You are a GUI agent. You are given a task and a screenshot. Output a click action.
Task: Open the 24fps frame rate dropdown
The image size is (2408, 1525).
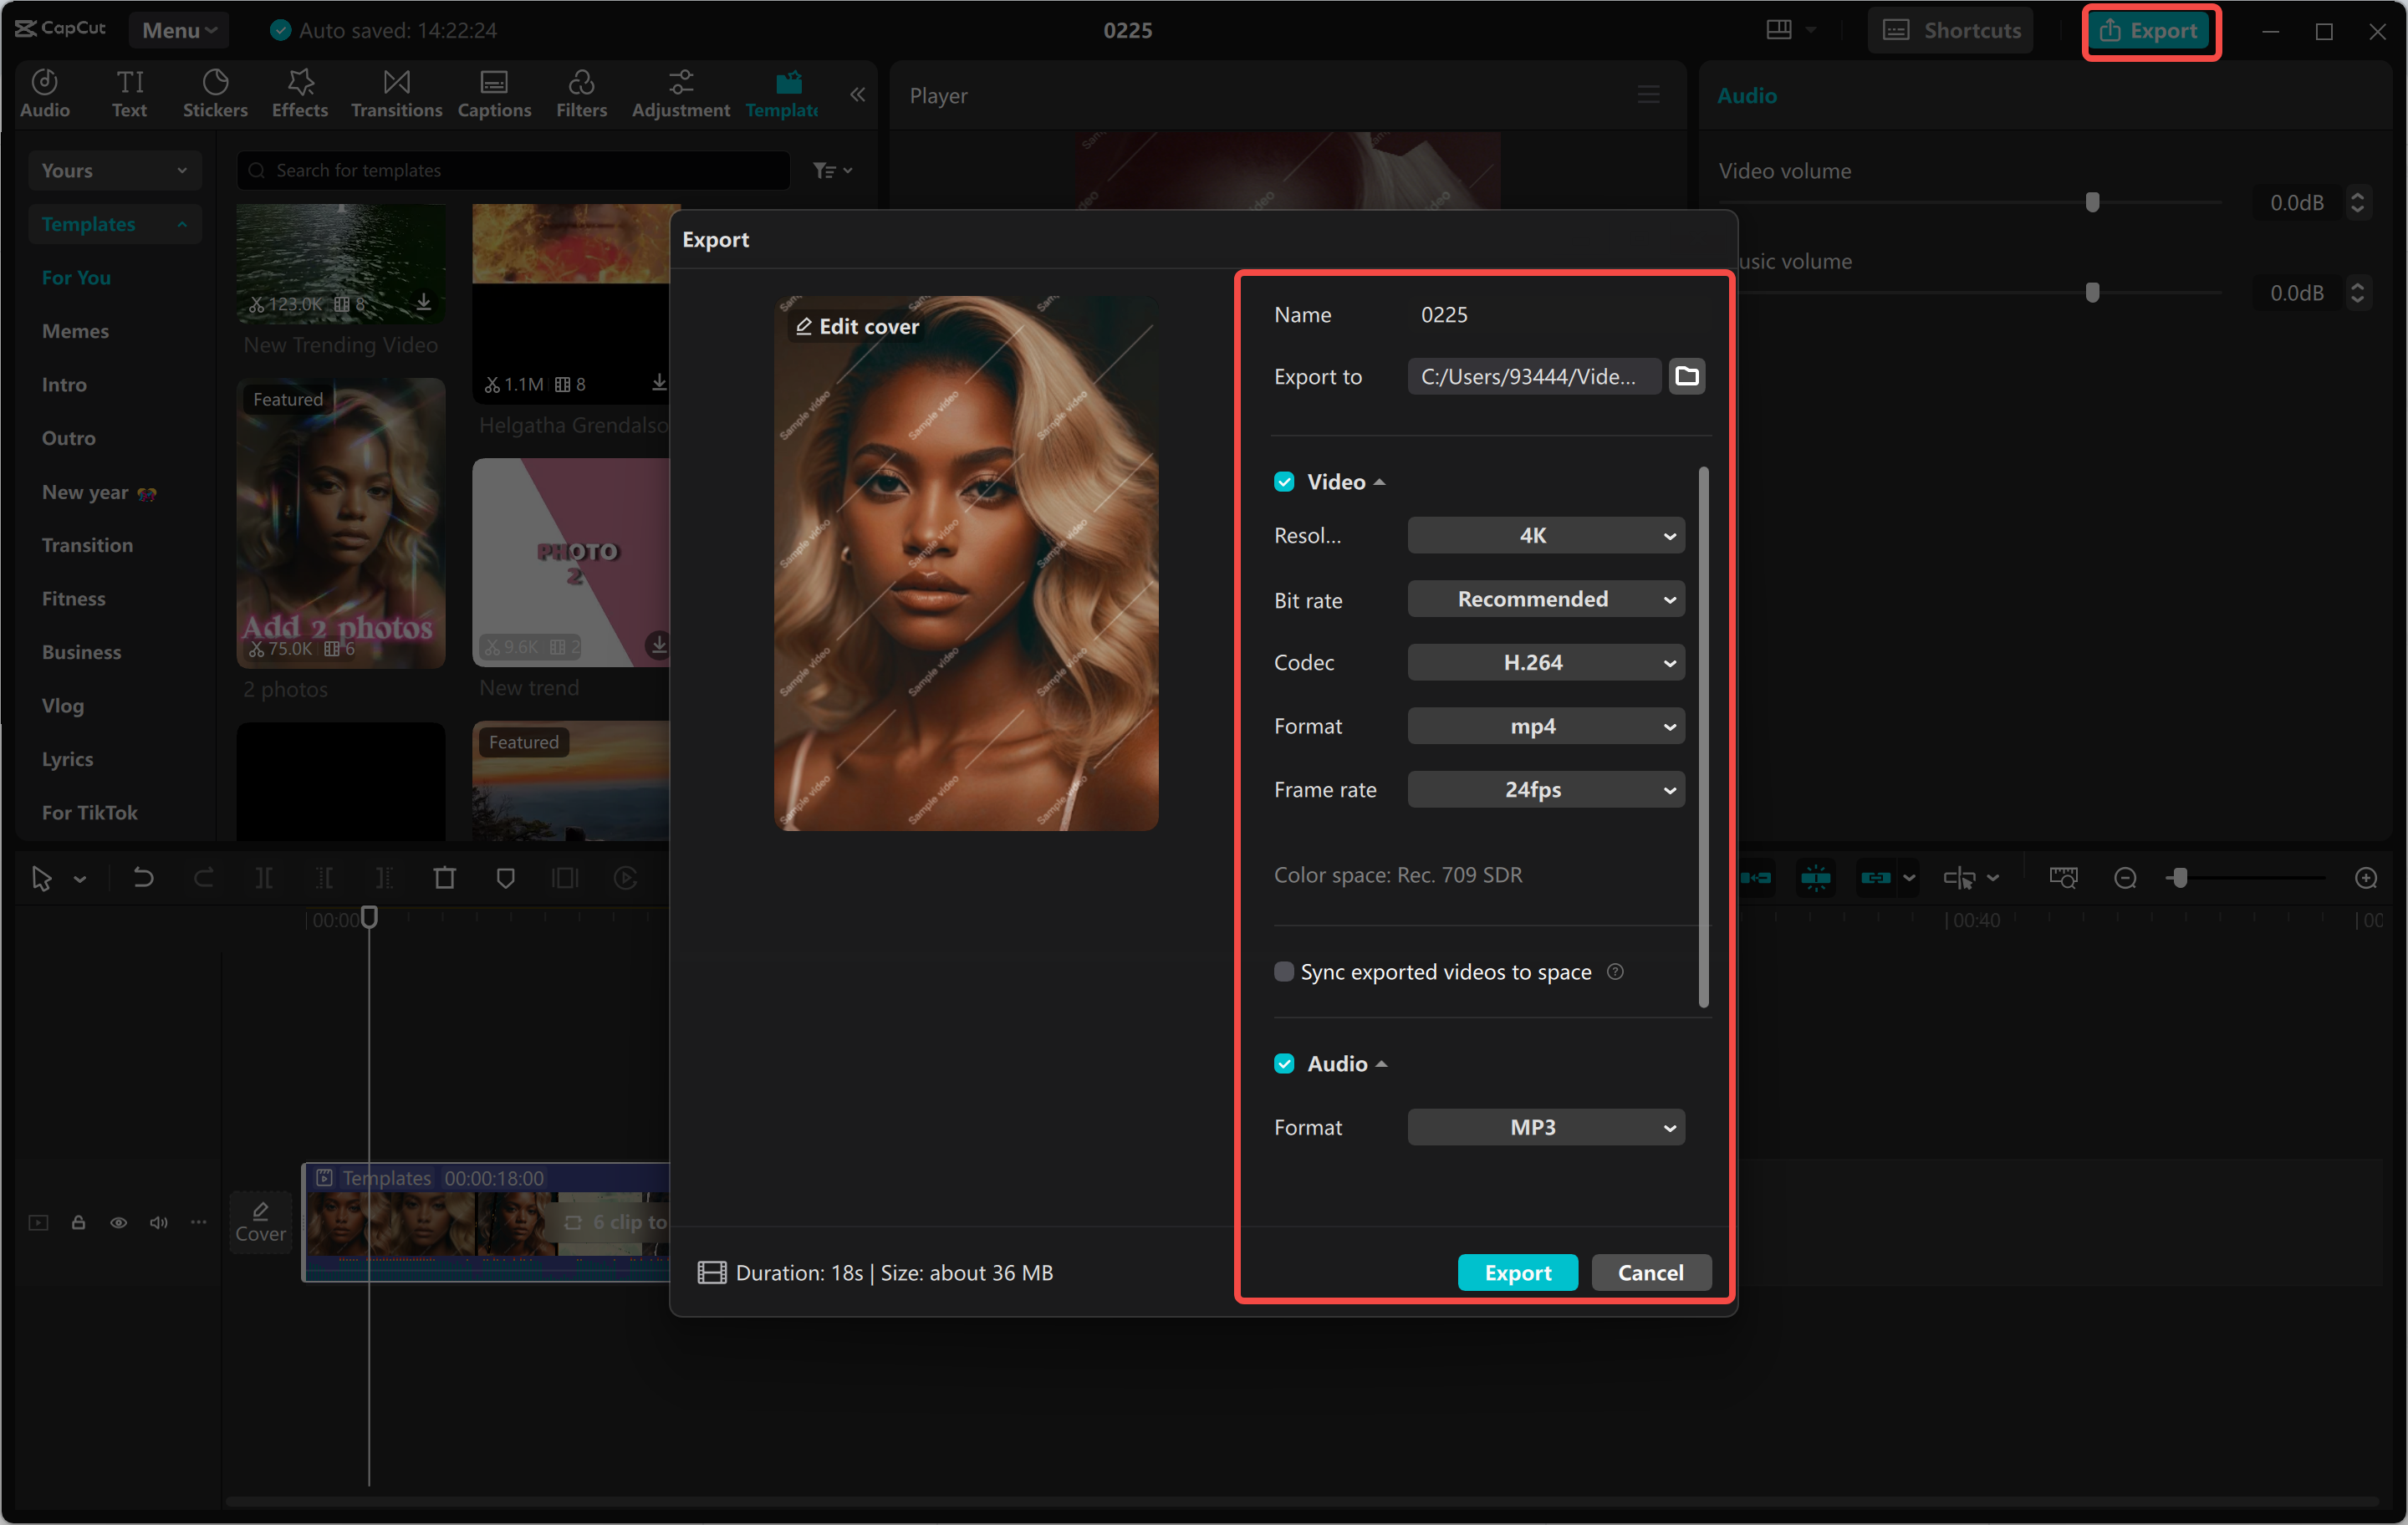coord(1545,789)
